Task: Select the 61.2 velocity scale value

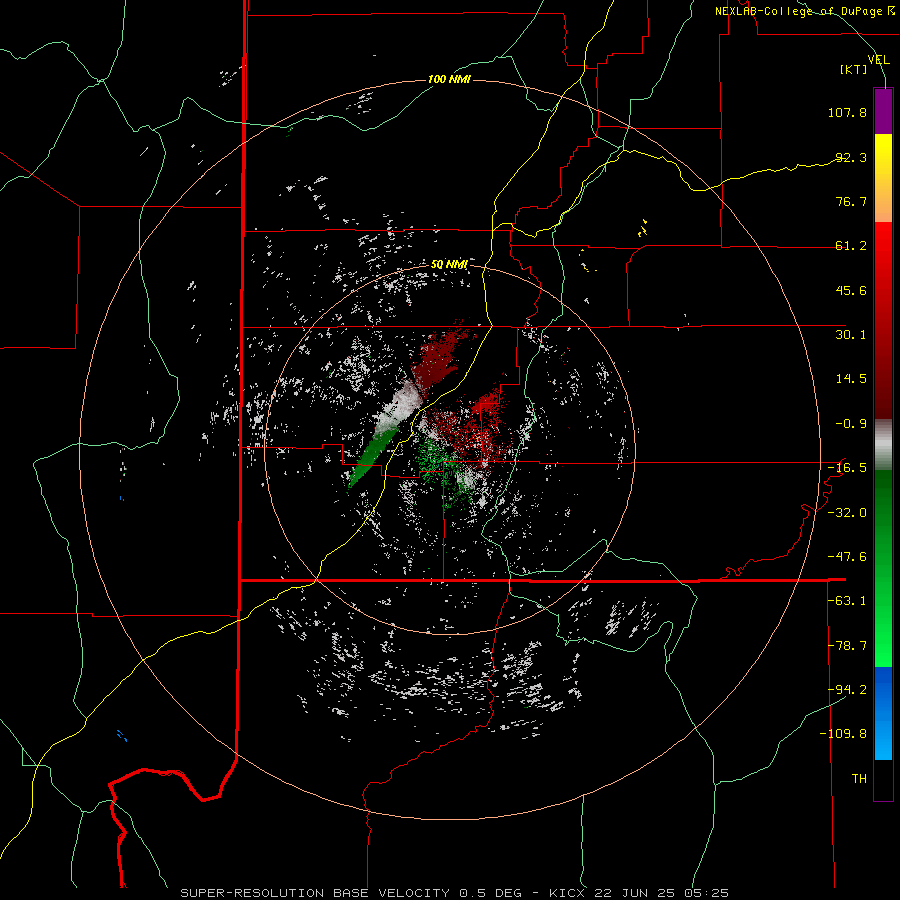Action: 851,246
